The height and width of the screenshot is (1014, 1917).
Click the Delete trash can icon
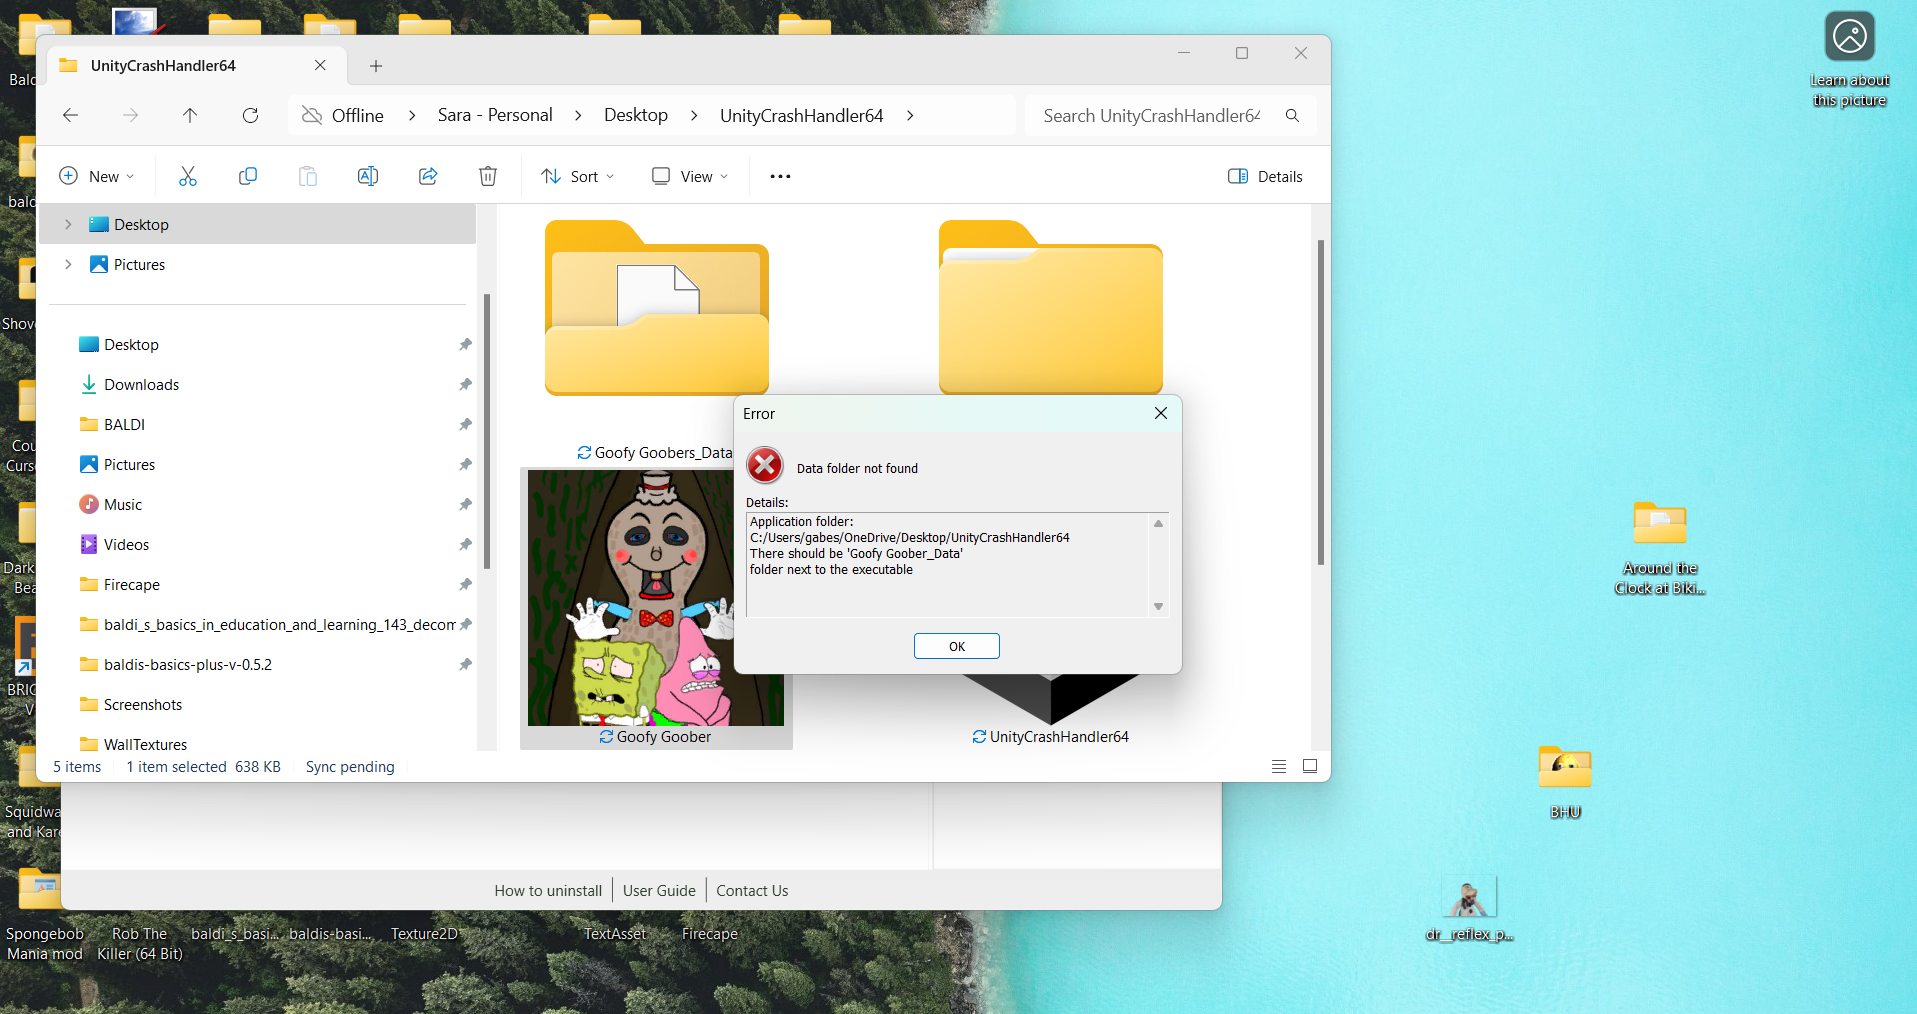click(x=488, y=176)
